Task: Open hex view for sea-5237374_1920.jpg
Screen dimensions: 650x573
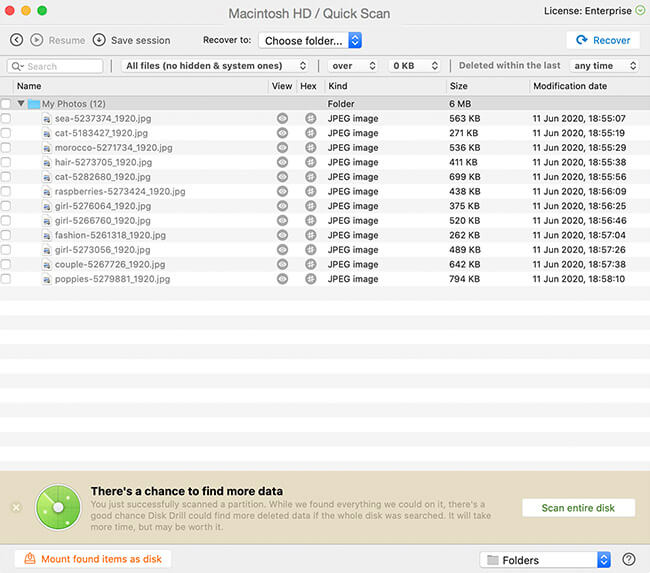Action: 310,119
